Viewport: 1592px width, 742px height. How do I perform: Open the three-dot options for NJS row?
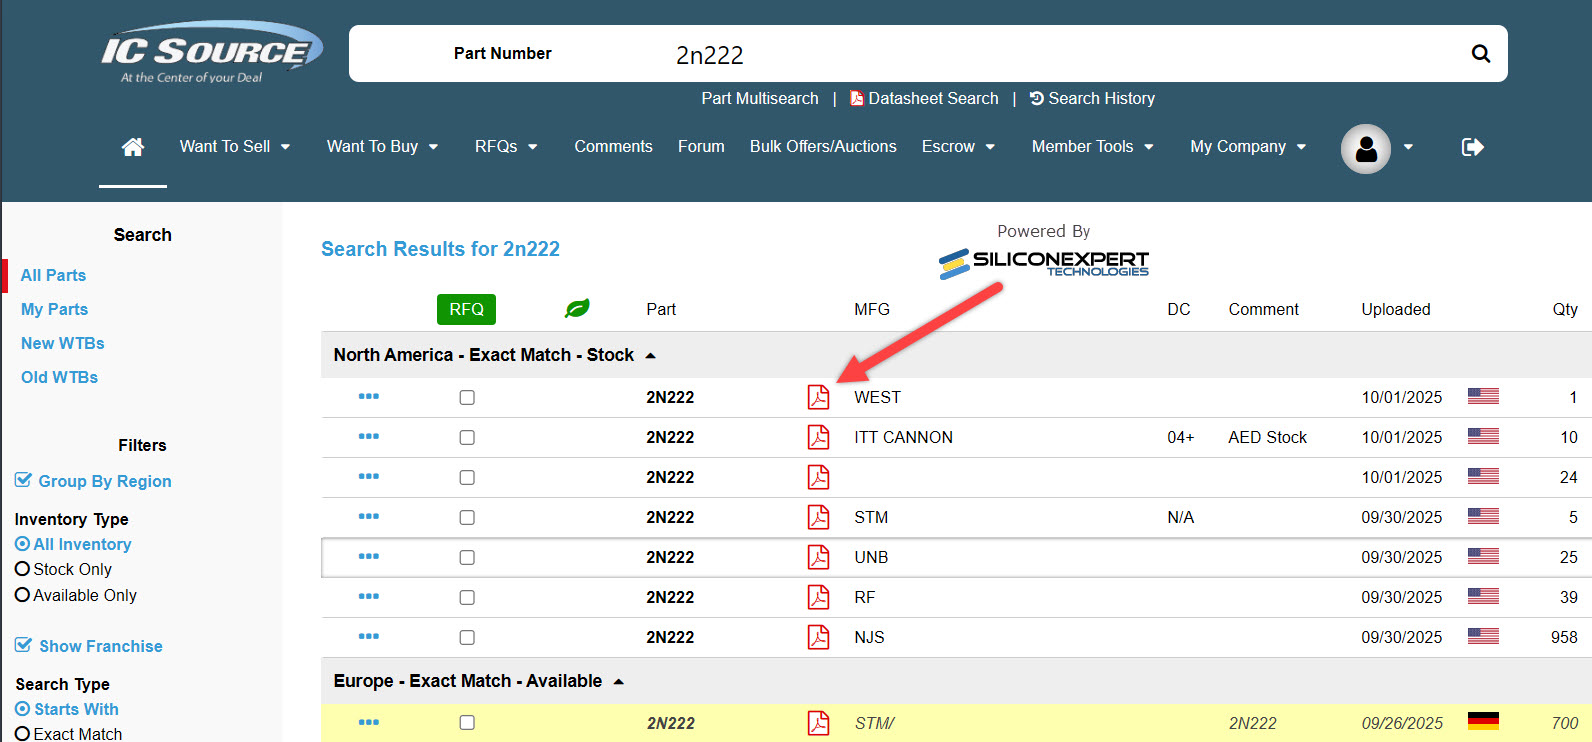(368, 637)
